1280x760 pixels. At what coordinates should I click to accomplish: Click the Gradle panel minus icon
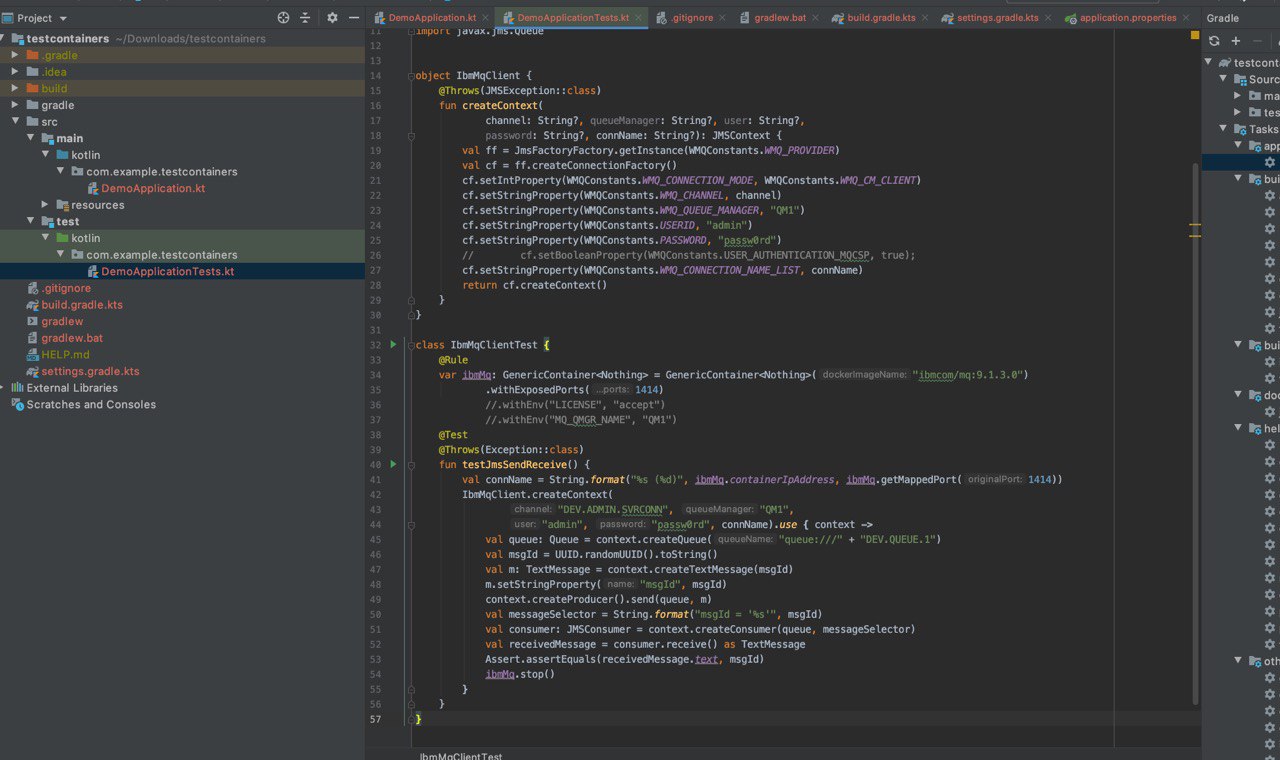(x=1258, y=41)
